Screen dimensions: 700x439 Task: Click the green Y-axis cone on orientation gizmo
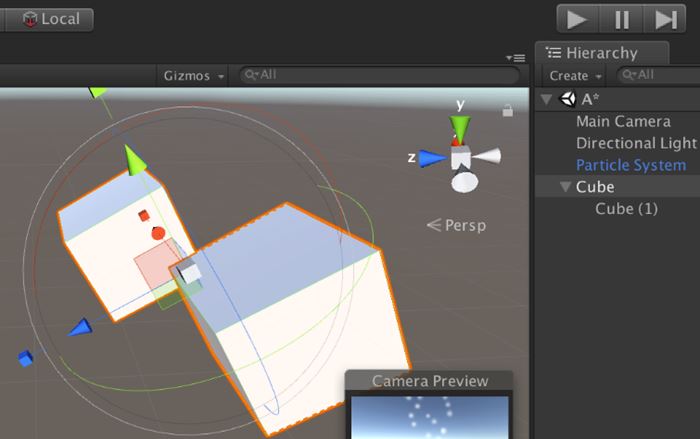point(459,129)
